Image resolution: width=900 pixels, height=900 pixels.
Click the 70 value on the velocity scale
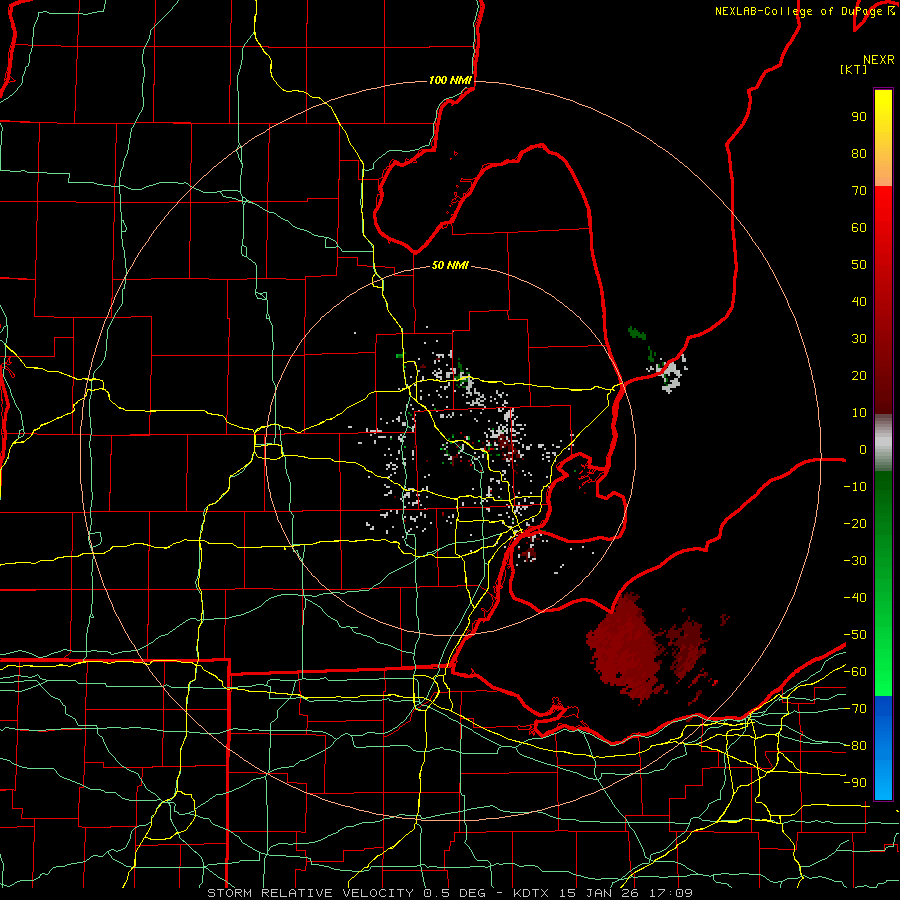tap(859, 191)
